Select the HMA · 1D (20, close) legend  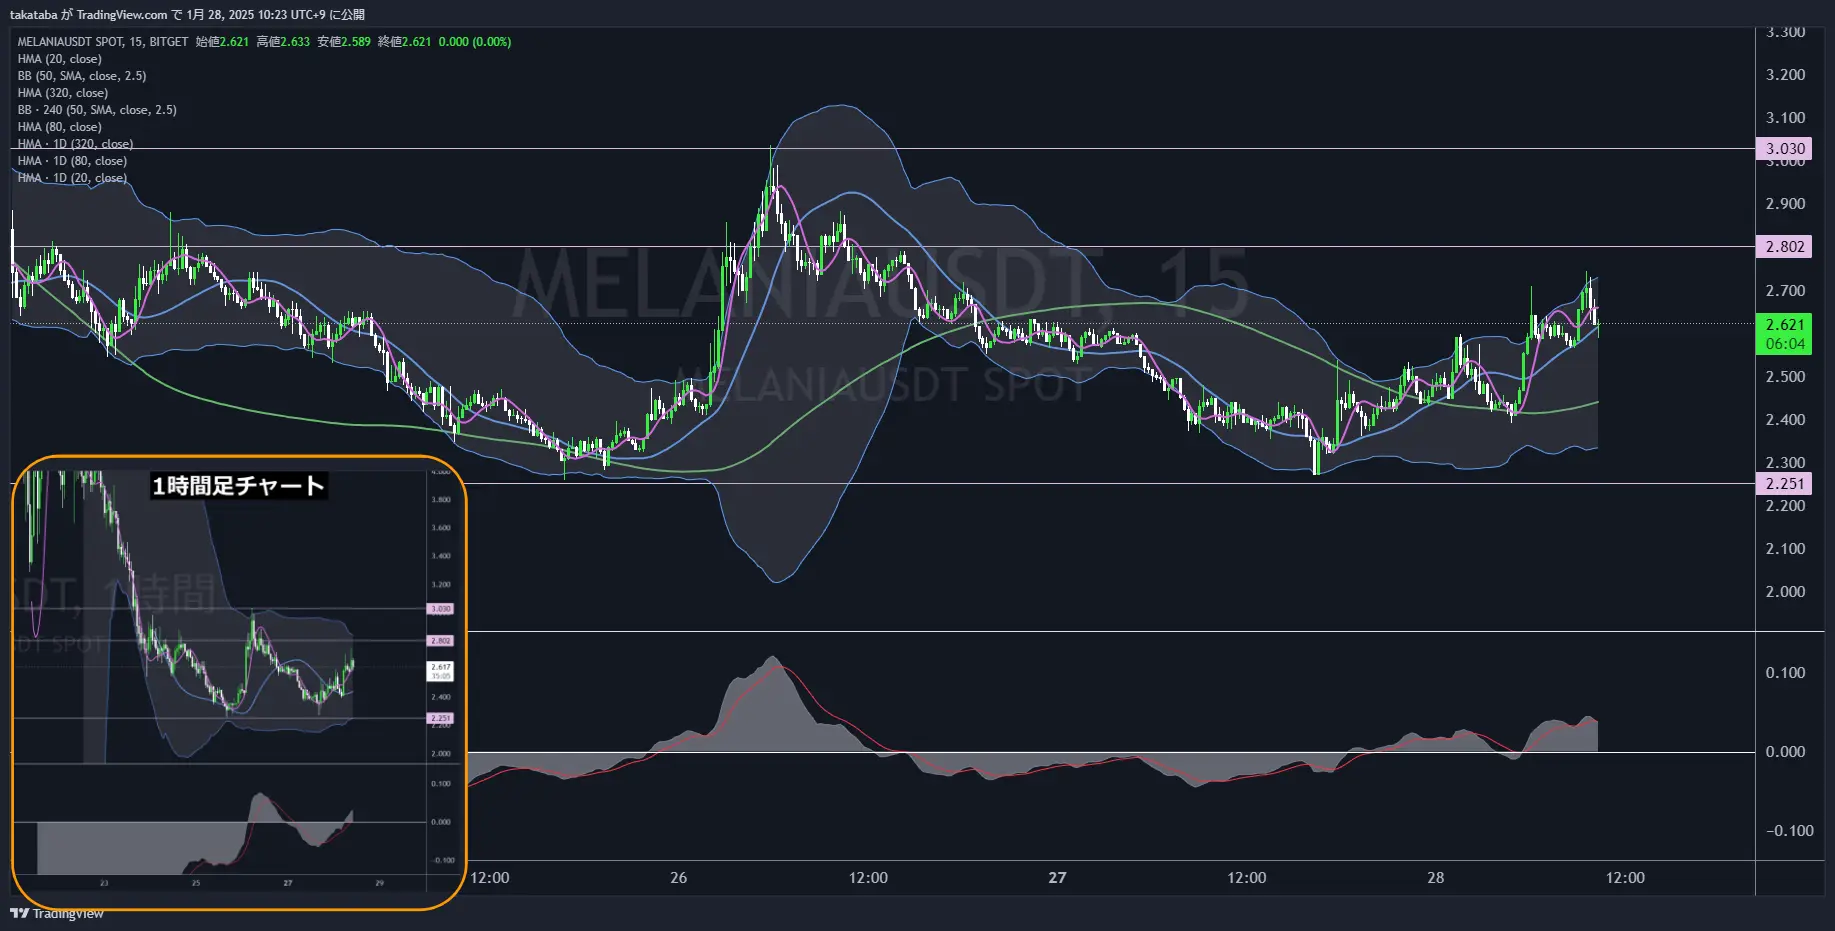coord(72,178)
